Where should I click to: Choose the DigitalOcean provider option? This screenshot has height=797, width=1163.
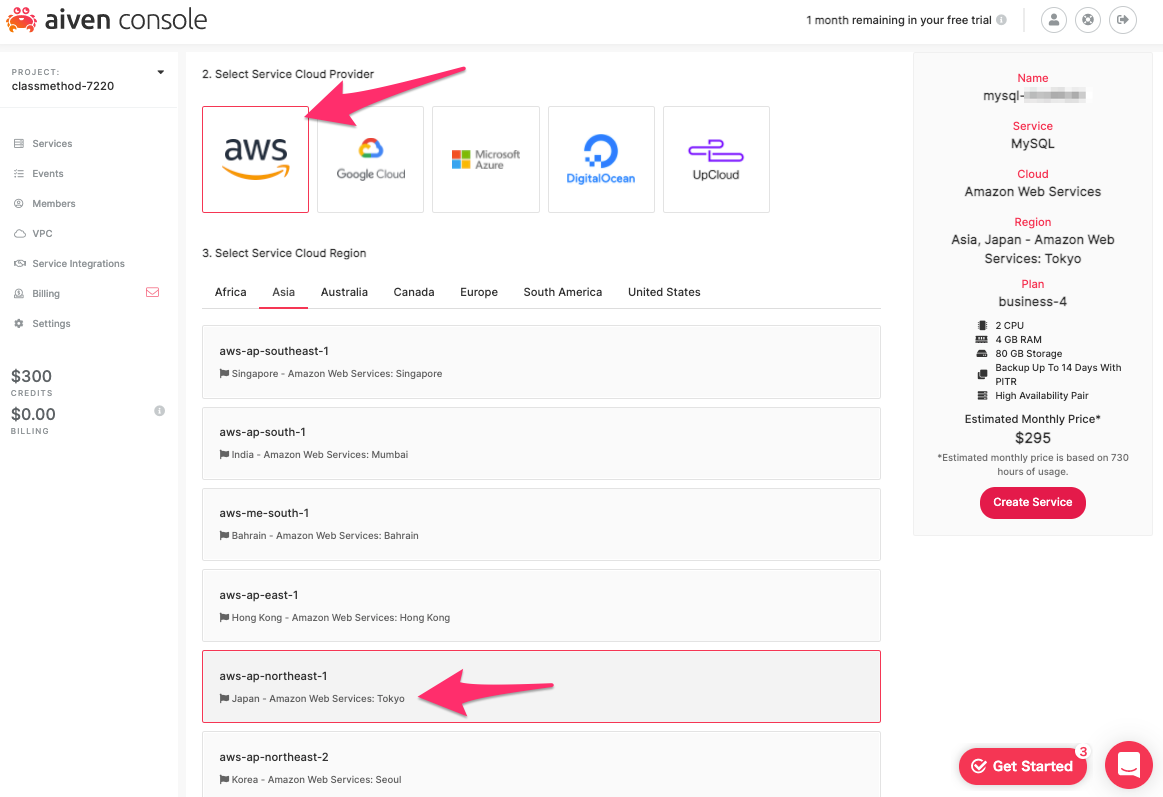click(601, 159)
